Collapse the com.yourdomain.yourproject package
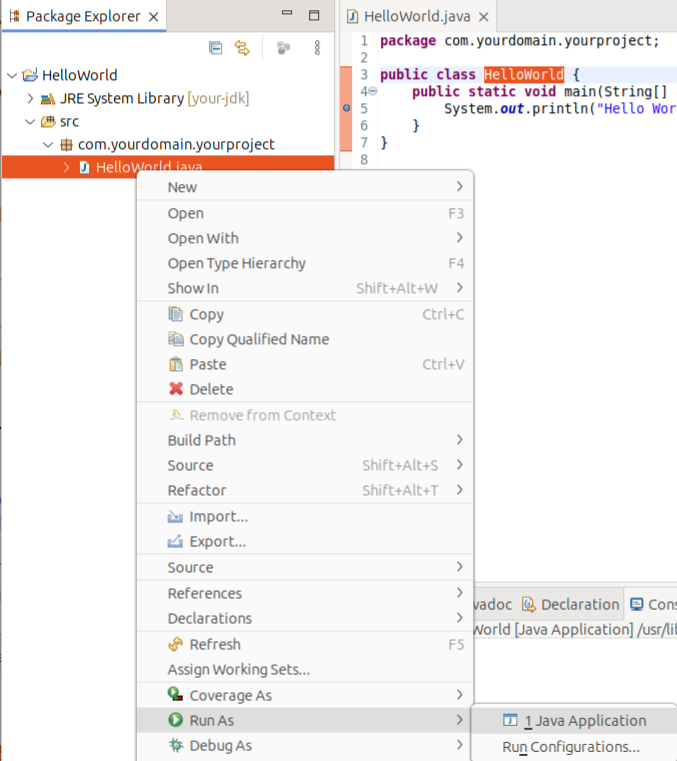Image resolution: width=677 pixels, height=761 pixels. (x=48, y=144)
